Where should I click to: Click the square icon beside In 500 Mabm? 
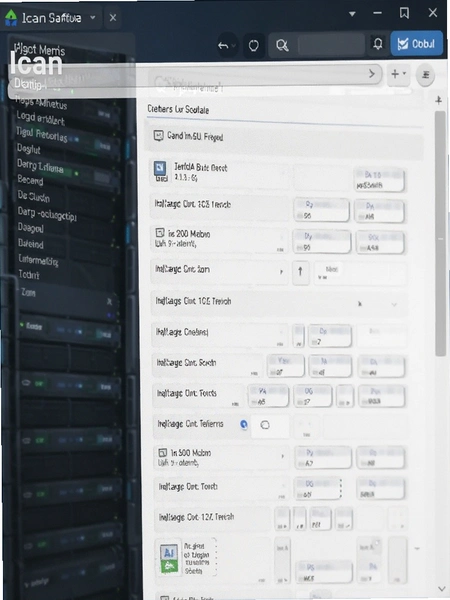(x=163, y=453)
